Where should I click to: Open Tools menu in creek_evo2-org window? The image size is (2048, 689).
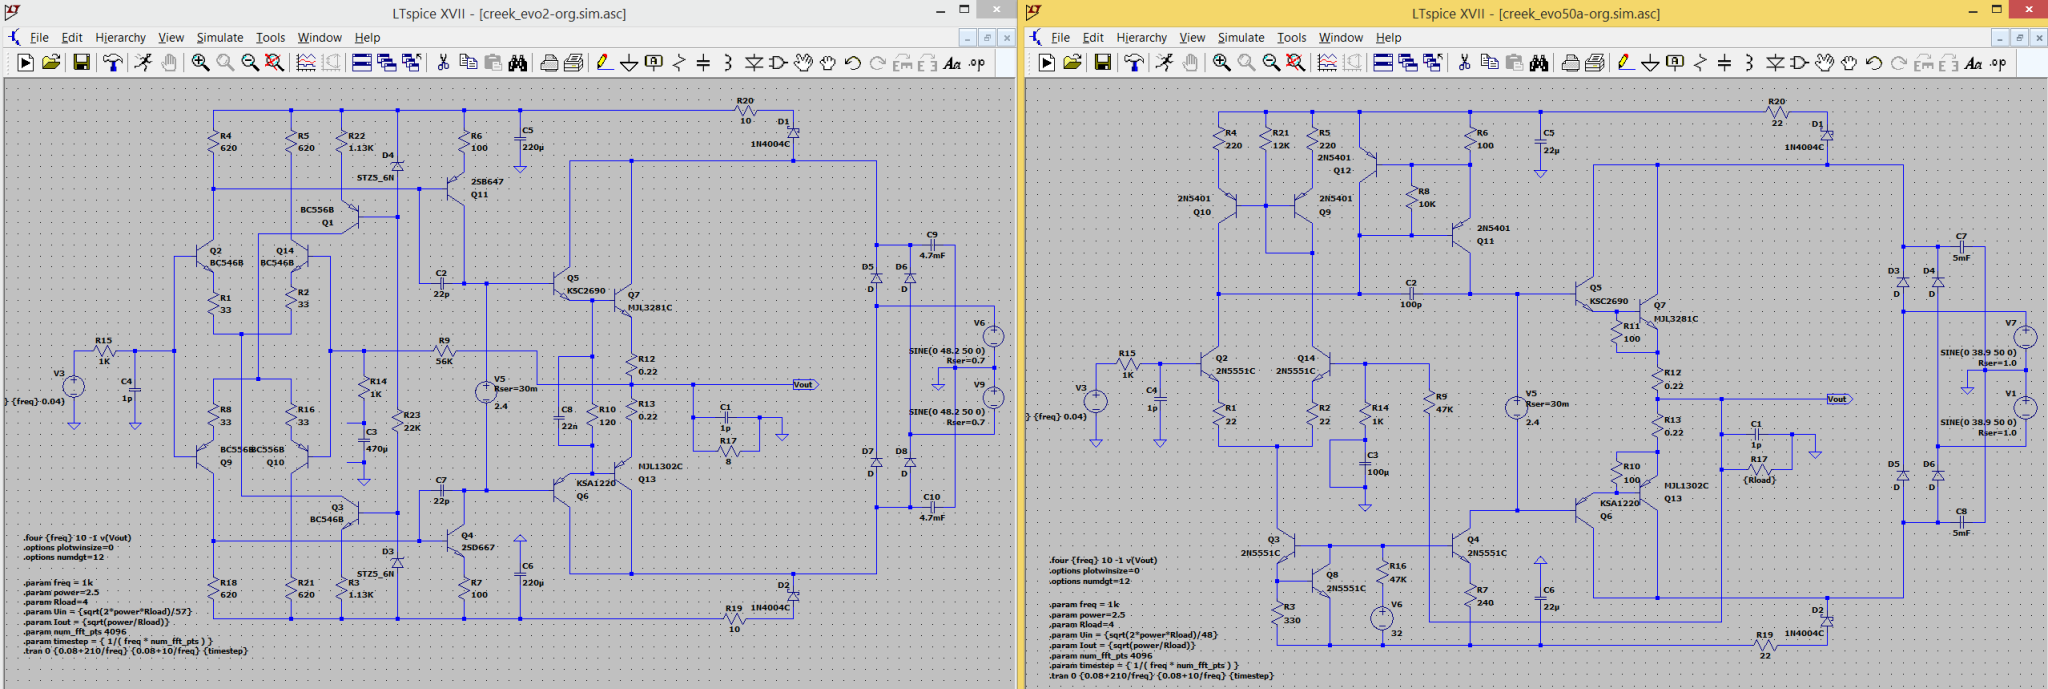270,38
